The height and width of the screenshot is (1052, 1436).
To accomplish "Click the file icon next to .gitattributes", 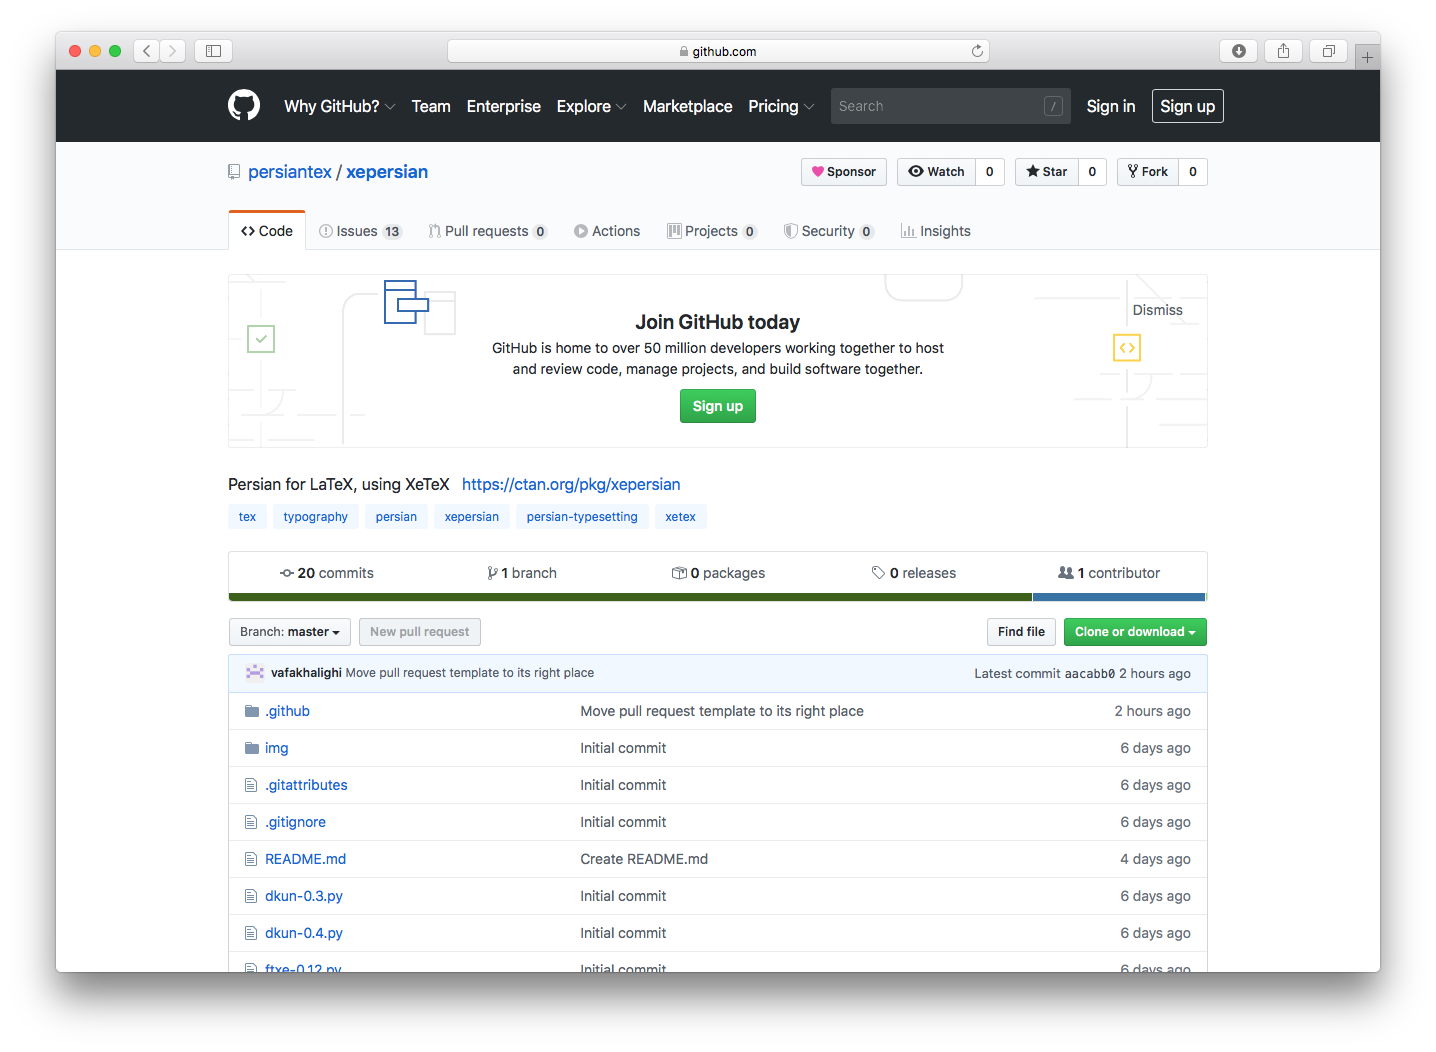I will 251,785.
